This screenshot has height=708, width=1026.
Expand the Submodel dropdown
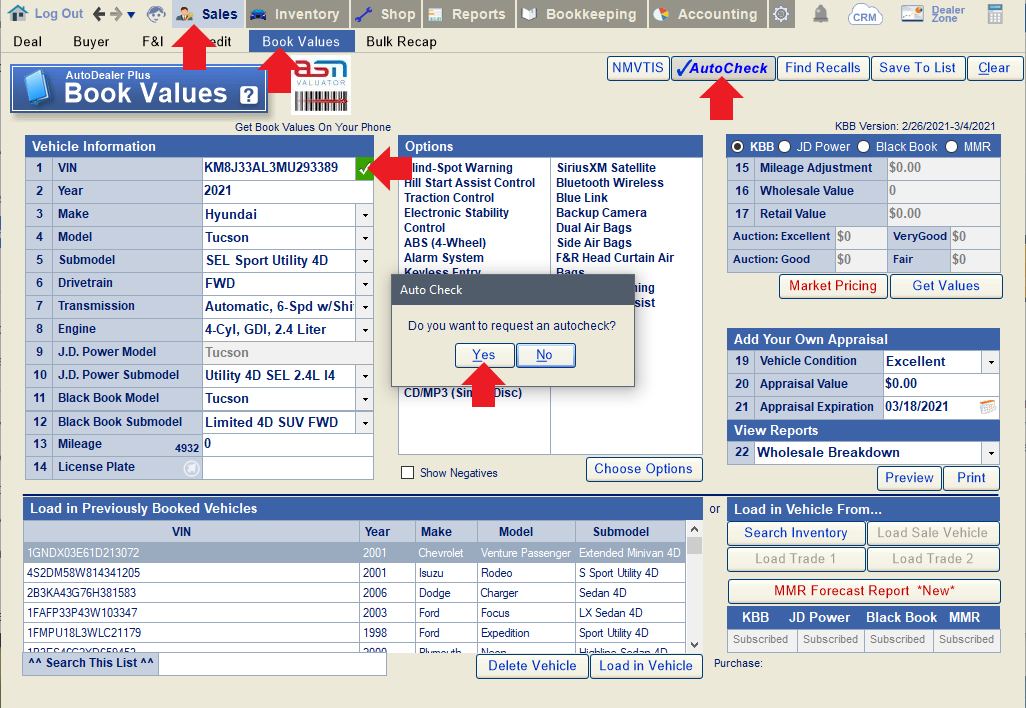pyautogui.click(x=365, y=260)
